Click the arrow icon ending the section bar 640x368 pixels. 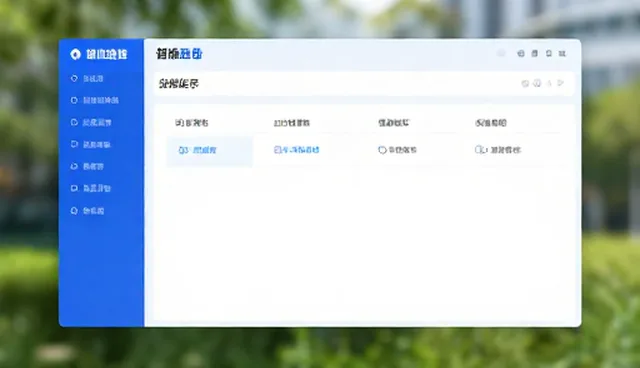(x=561, y=83)
